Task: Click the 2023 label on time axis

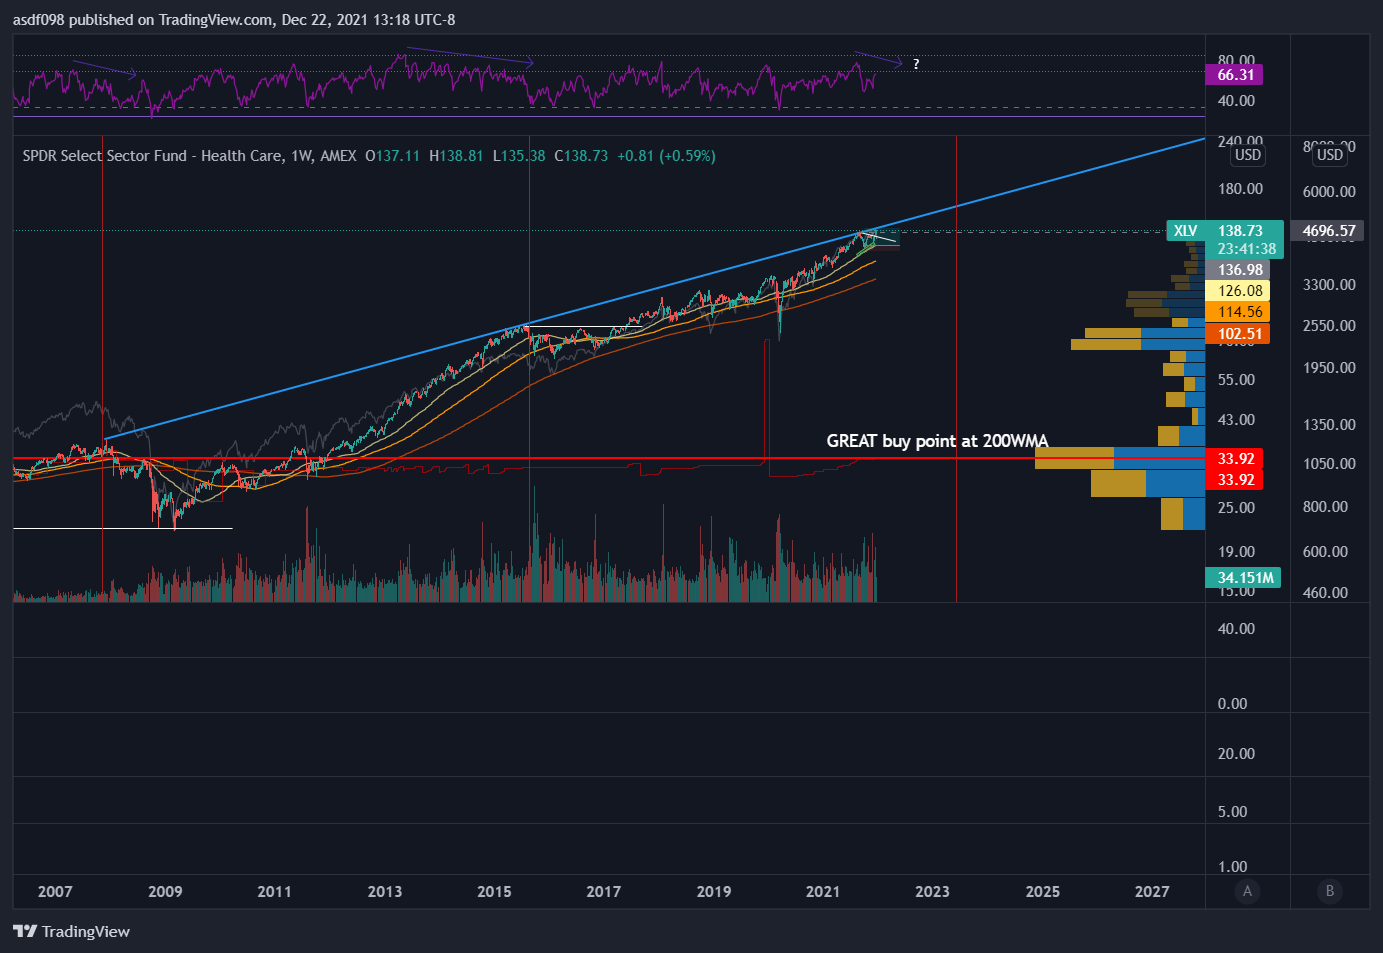Action: pos(932,892)
